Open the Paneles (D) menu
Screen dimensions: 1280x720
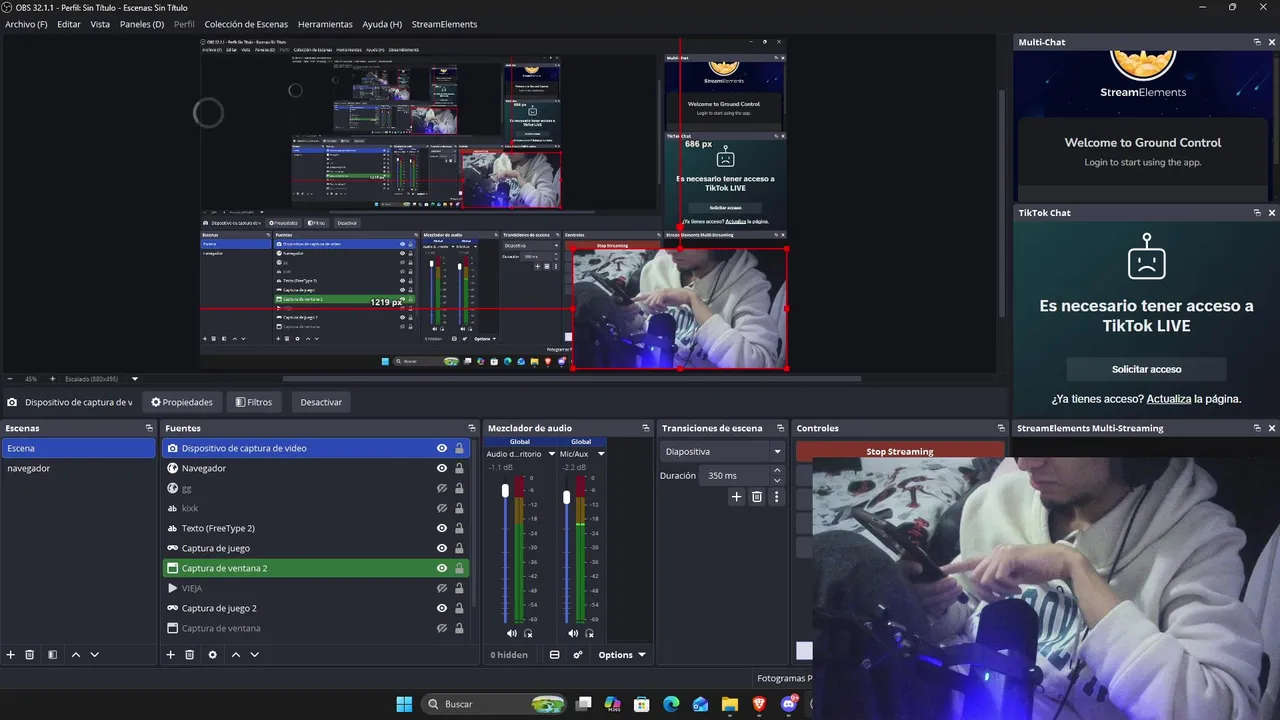(x=142, y=24)
